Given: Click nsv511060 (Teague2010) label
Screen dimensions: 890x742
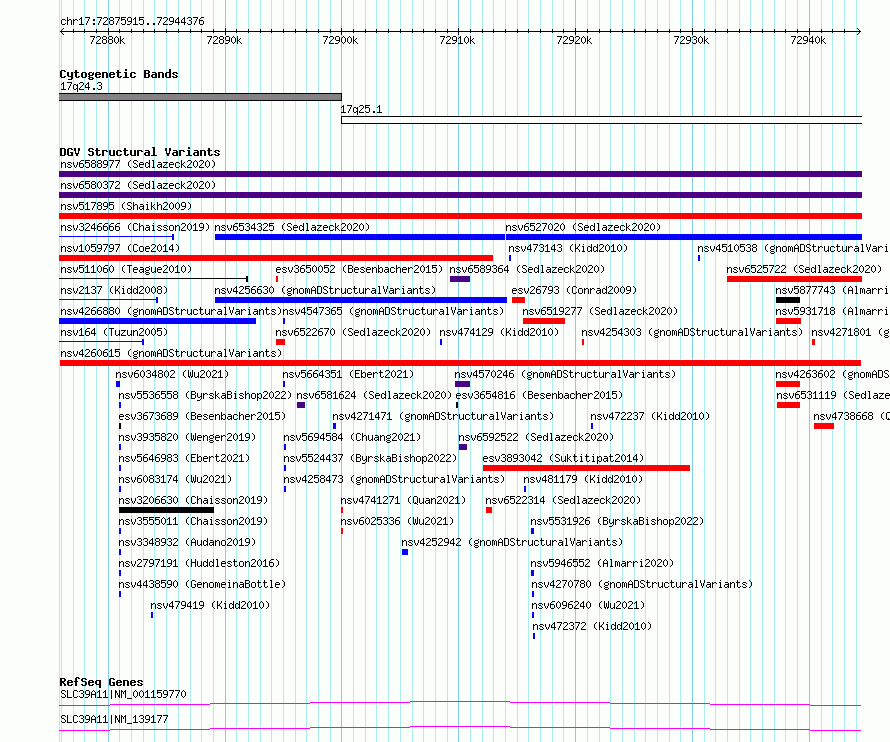Looking at the screenshot, I should click(126, 269).
